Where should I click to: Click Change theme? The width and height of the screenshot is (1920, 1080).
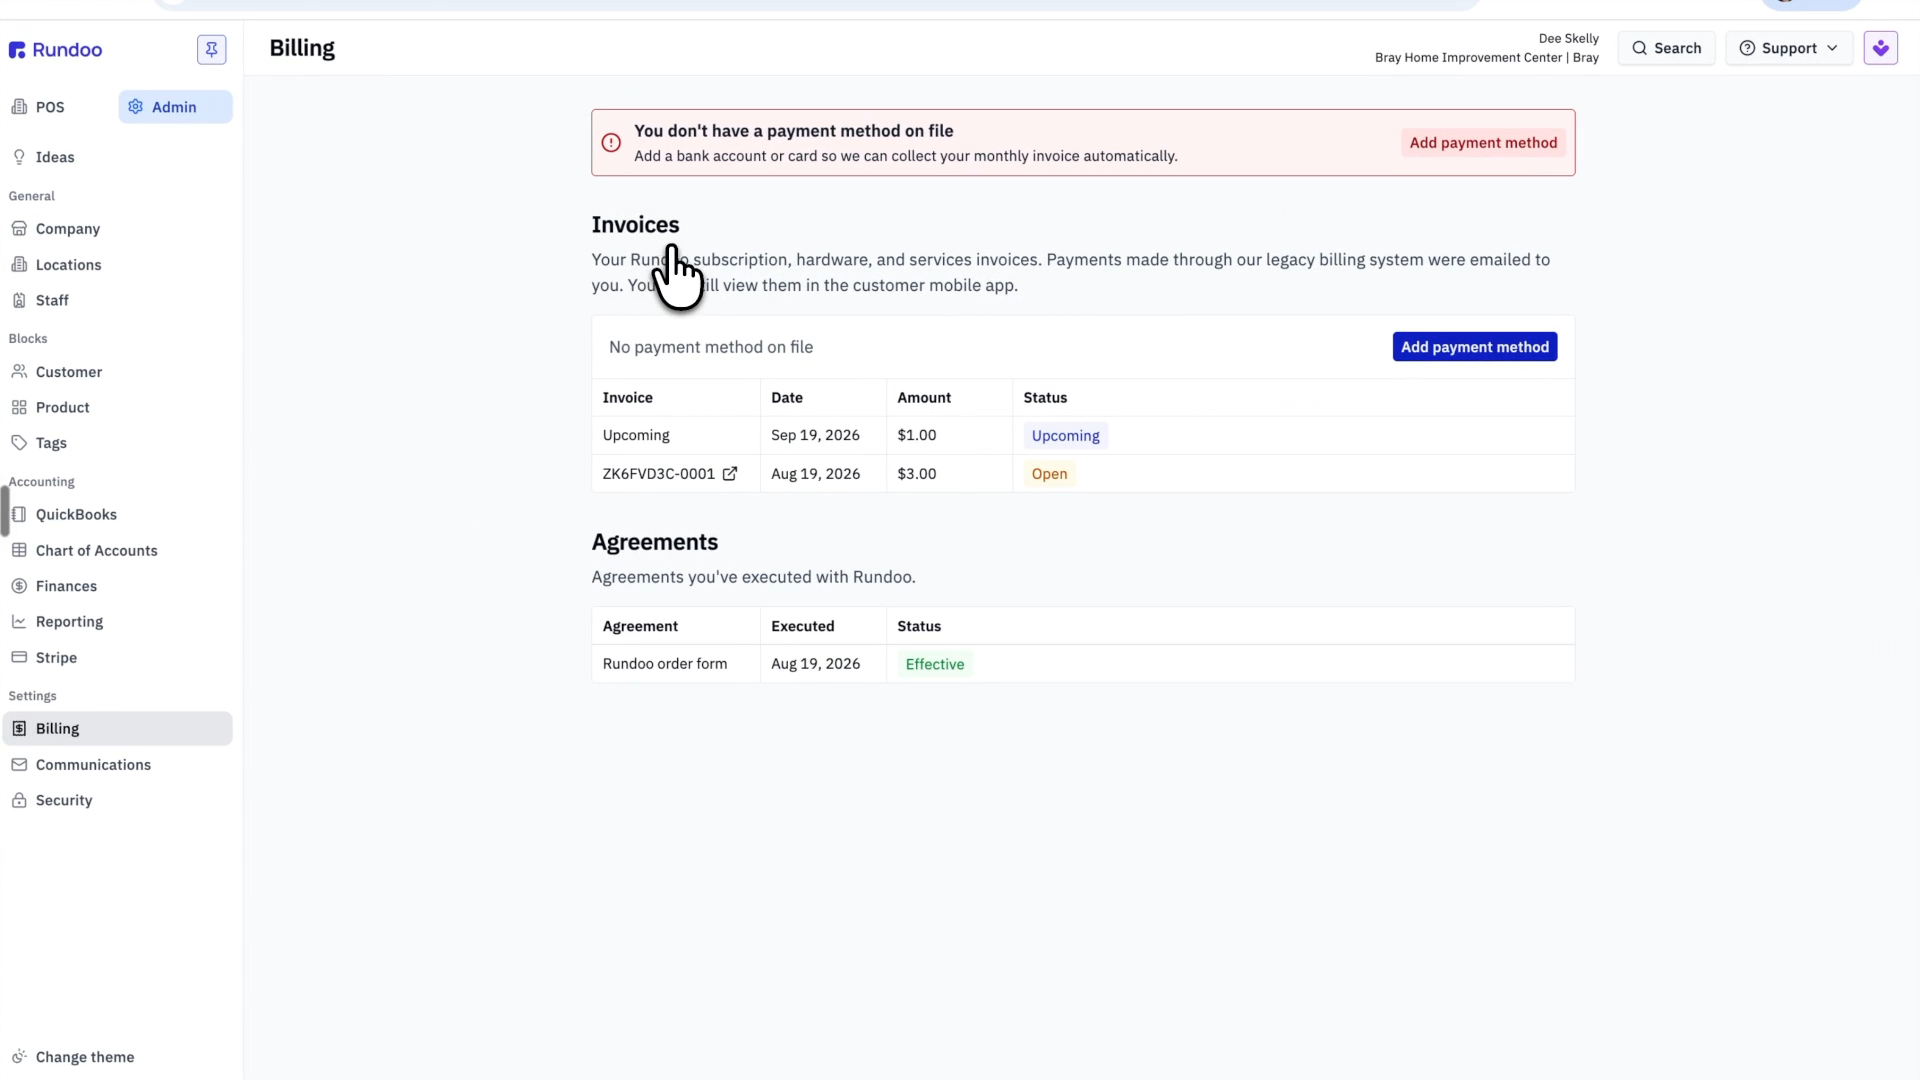click(x=84, y=1057)
